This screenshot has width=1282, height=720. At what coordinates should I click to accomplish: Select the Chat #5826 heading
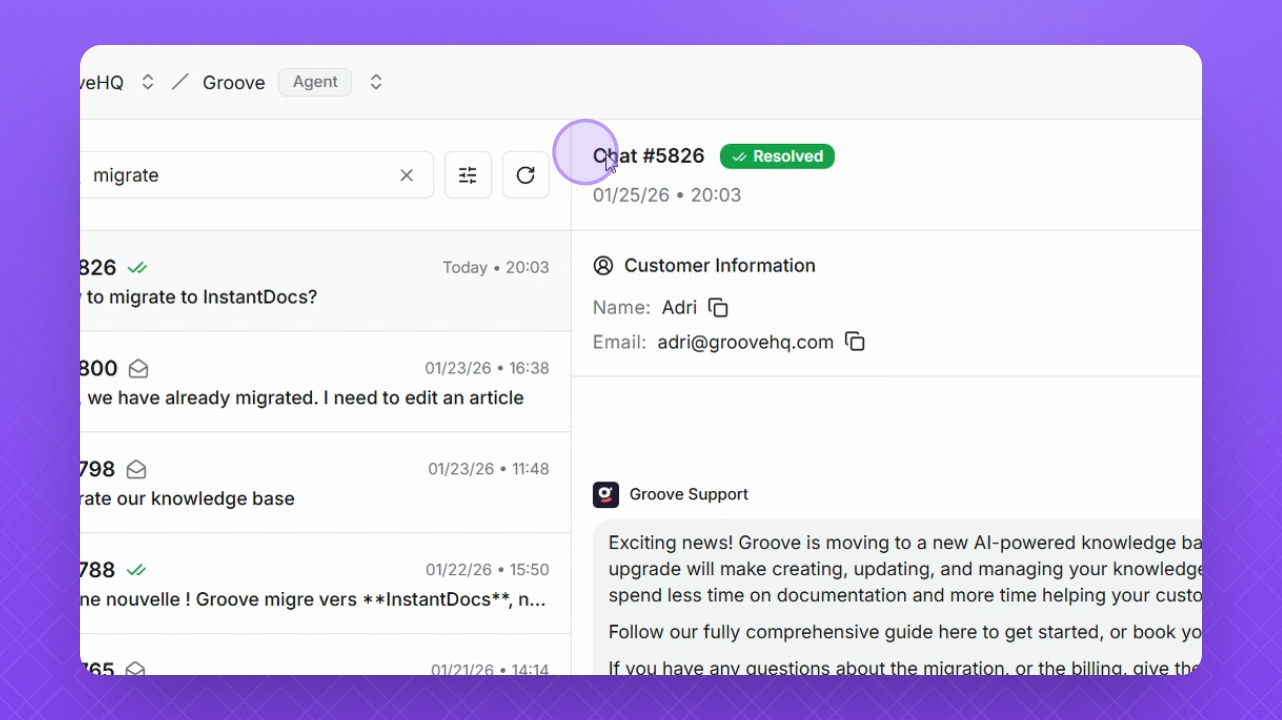coord(649,156)
